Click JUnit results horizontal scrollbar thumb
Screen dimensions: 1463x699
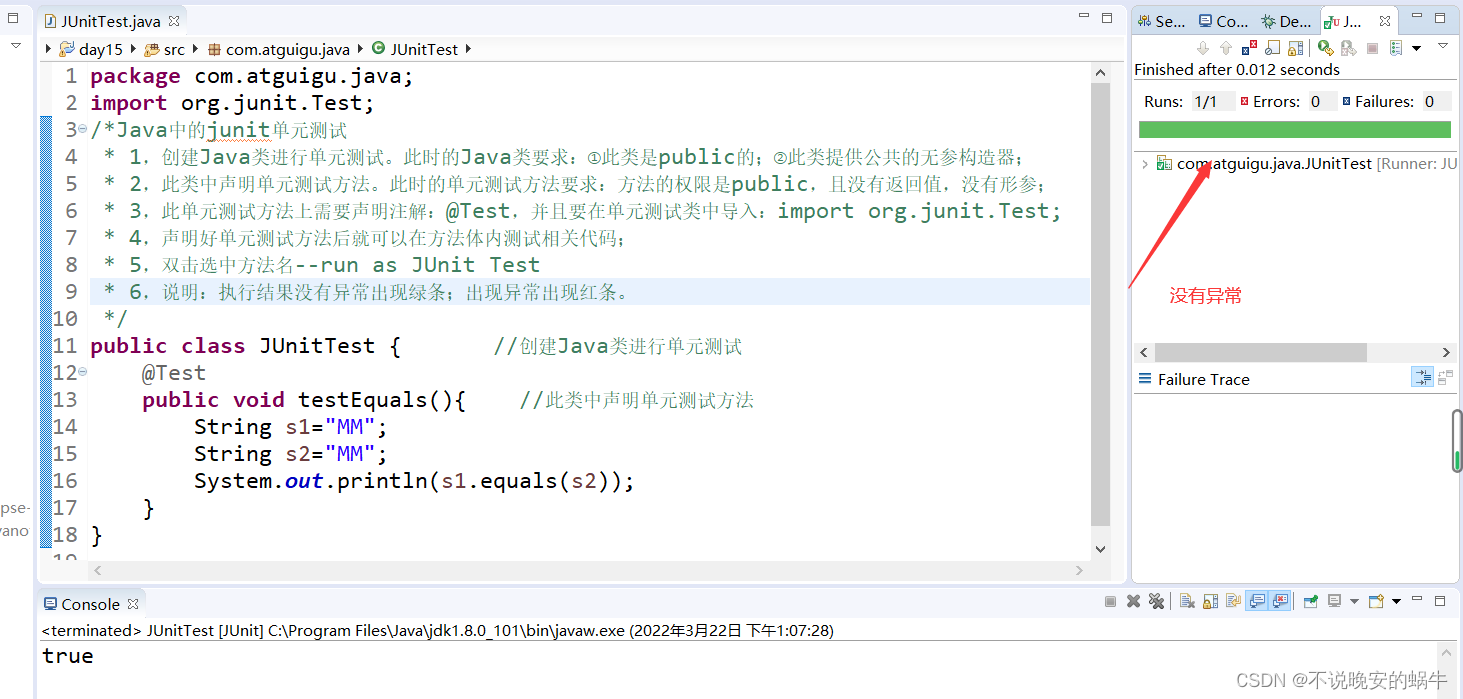(x=1260, y=352)
